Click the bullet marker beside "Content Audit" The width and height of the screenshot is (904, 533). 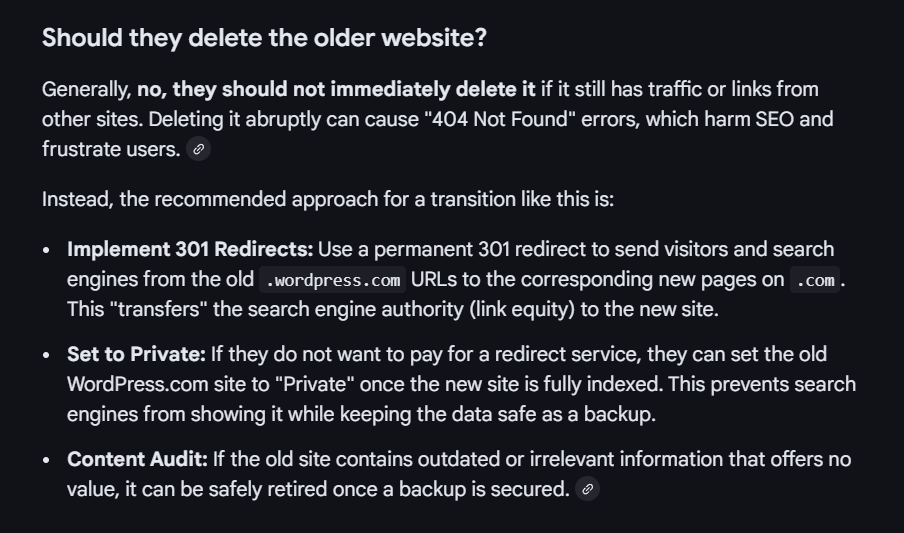[47, 460]
